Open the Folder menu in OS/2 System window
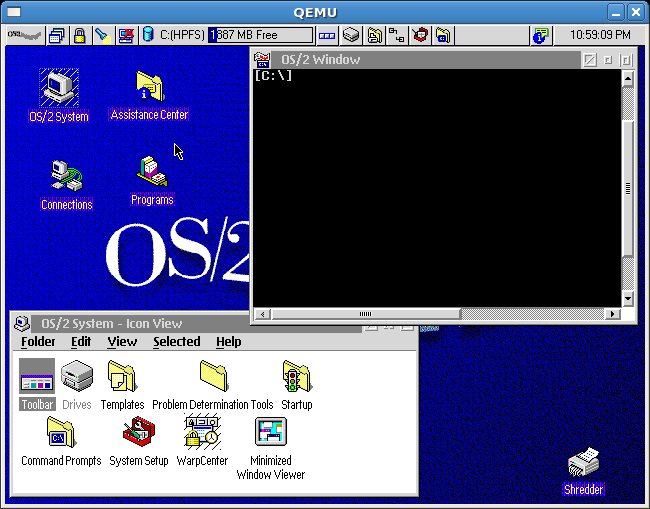 point(38,342)
